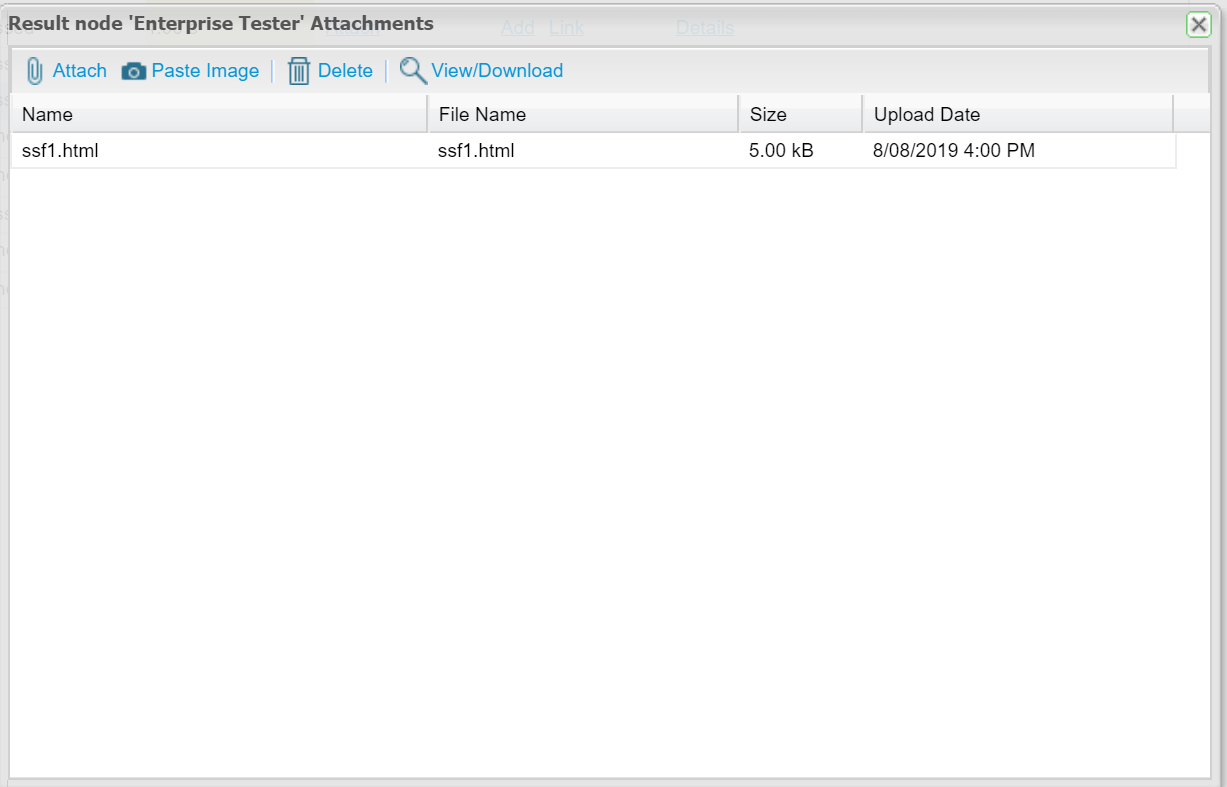1227x787 pixels.
Task: Select ssf1.html in the Name column
Action: point(60,151)
